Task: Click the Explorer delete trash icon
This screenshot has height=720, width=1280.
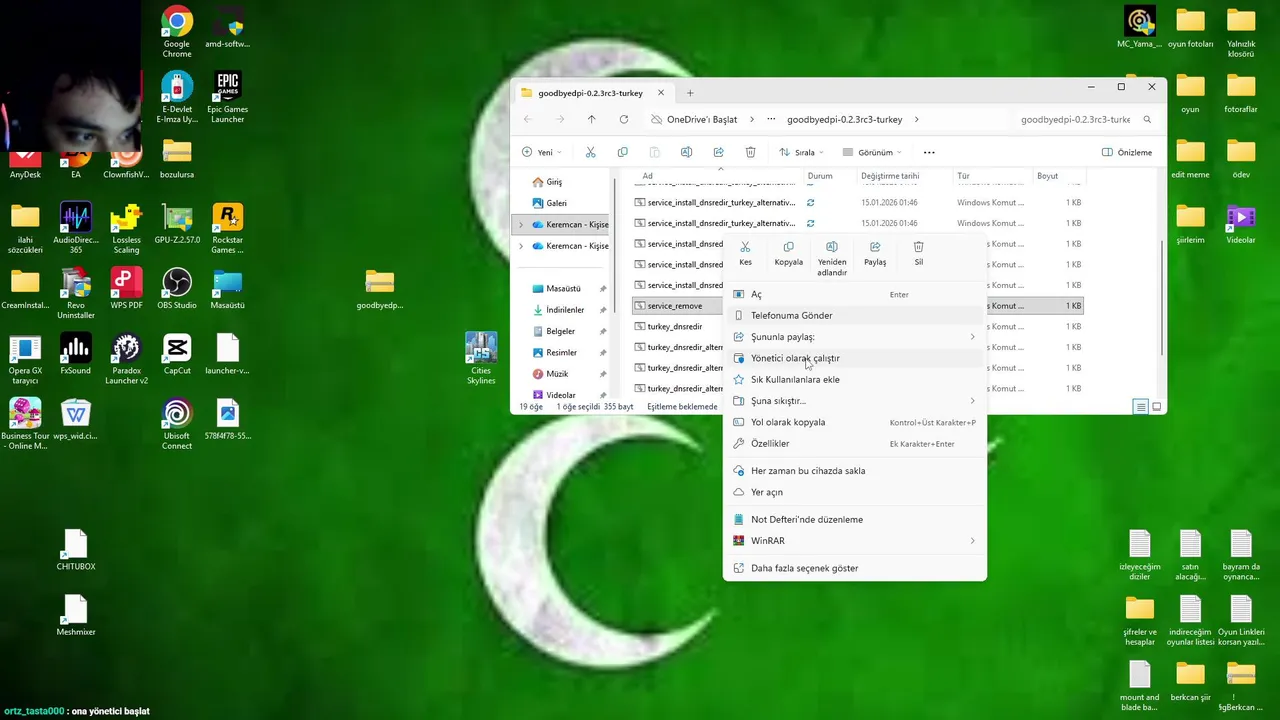Action: (x=750, y=152)
